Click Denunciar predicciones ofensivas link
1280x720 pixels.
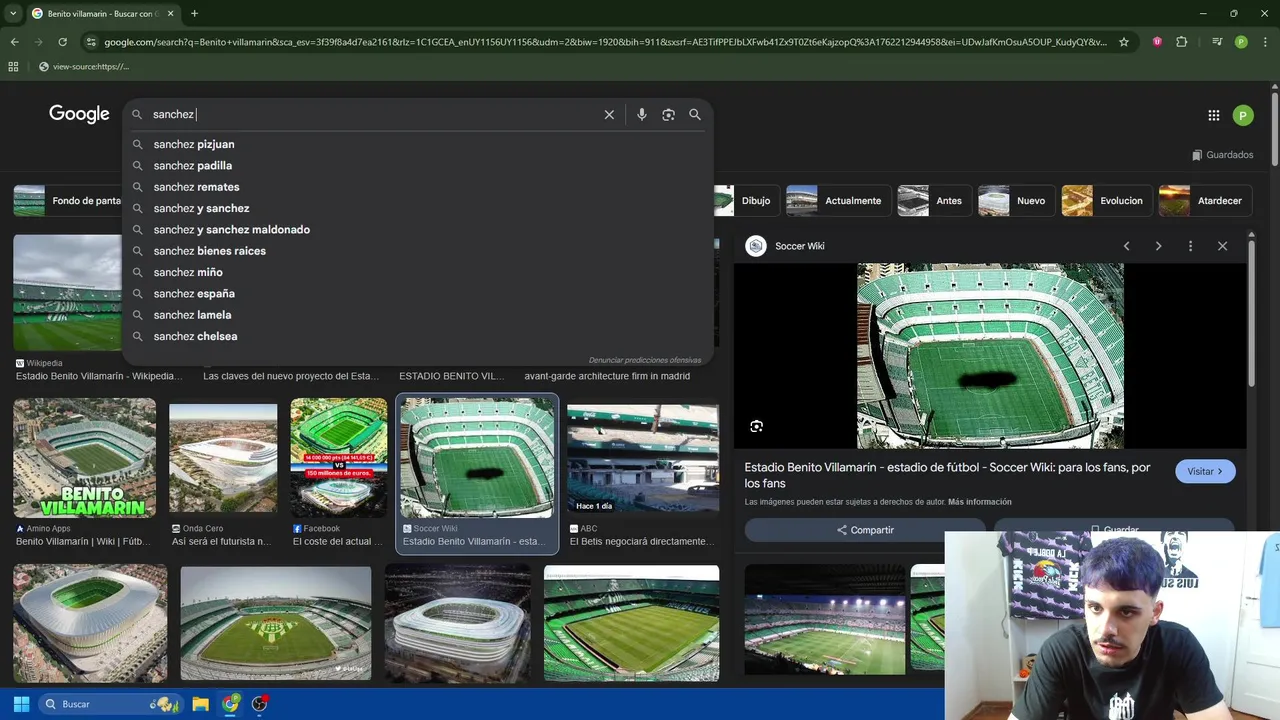[645, 360]
